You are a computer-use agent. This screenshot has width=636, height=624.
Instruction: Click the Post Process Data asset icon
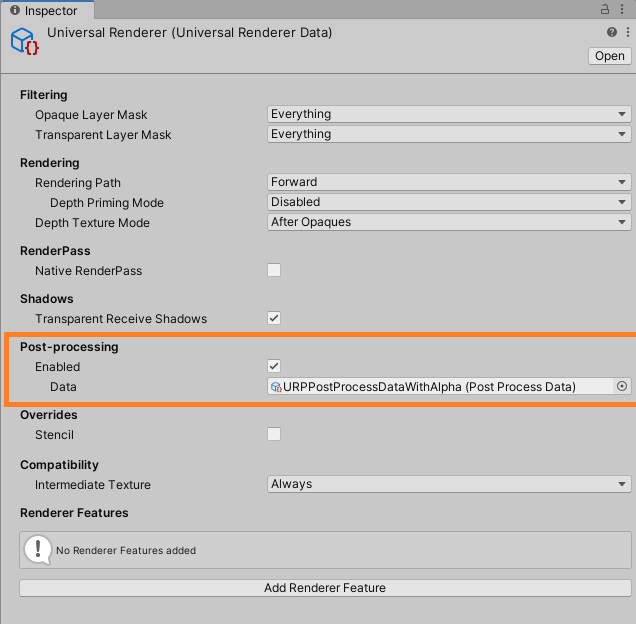point(276,387)
